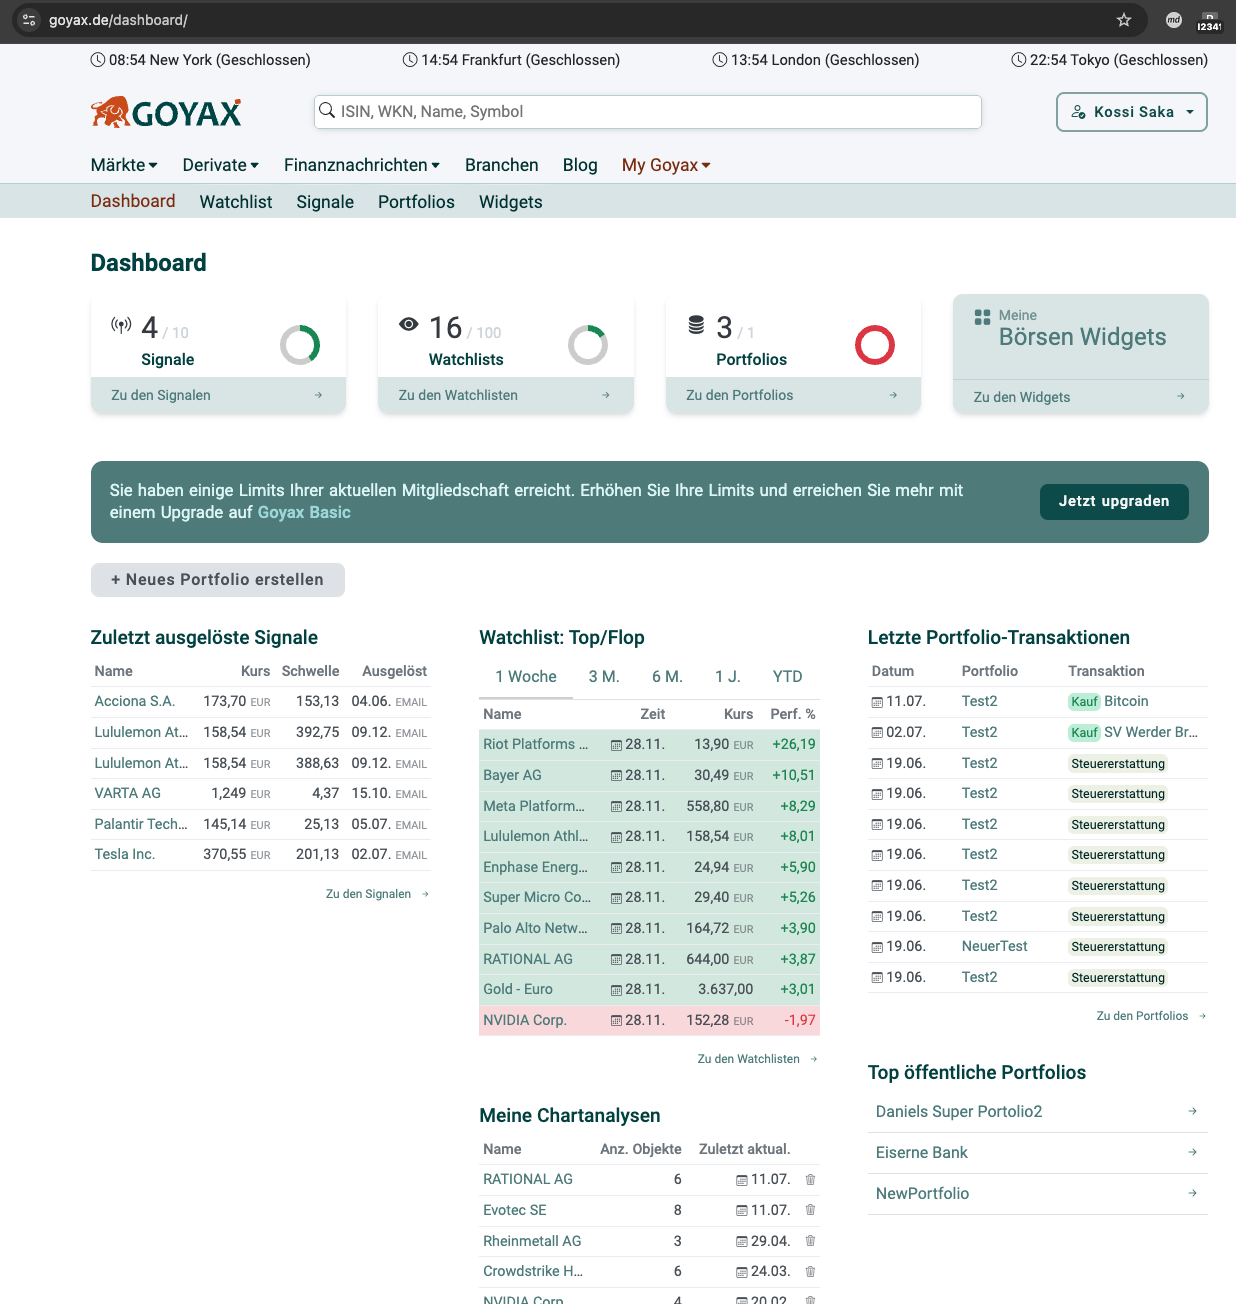Click the coin stack icon on the Portfolios card
Viewport: 1236px width, 1304px height.
point(695,325)
